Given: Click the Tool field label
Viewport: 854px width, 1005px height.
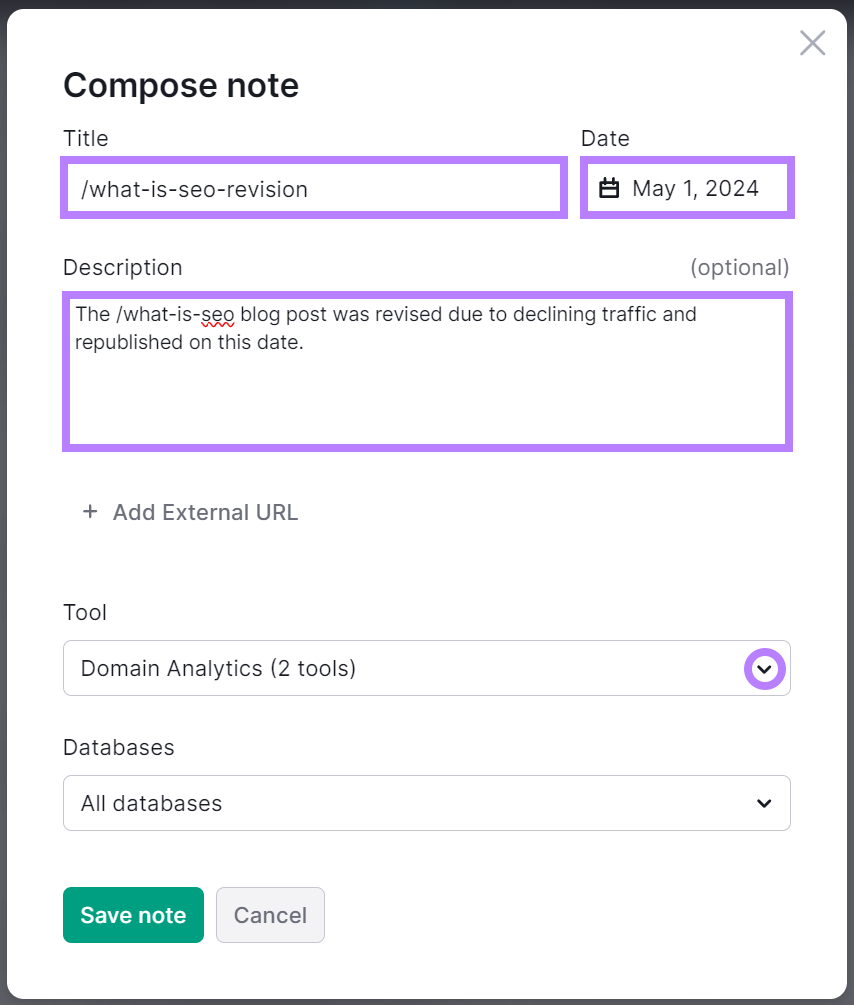Looking at the screenshot, I should [85, 613].
